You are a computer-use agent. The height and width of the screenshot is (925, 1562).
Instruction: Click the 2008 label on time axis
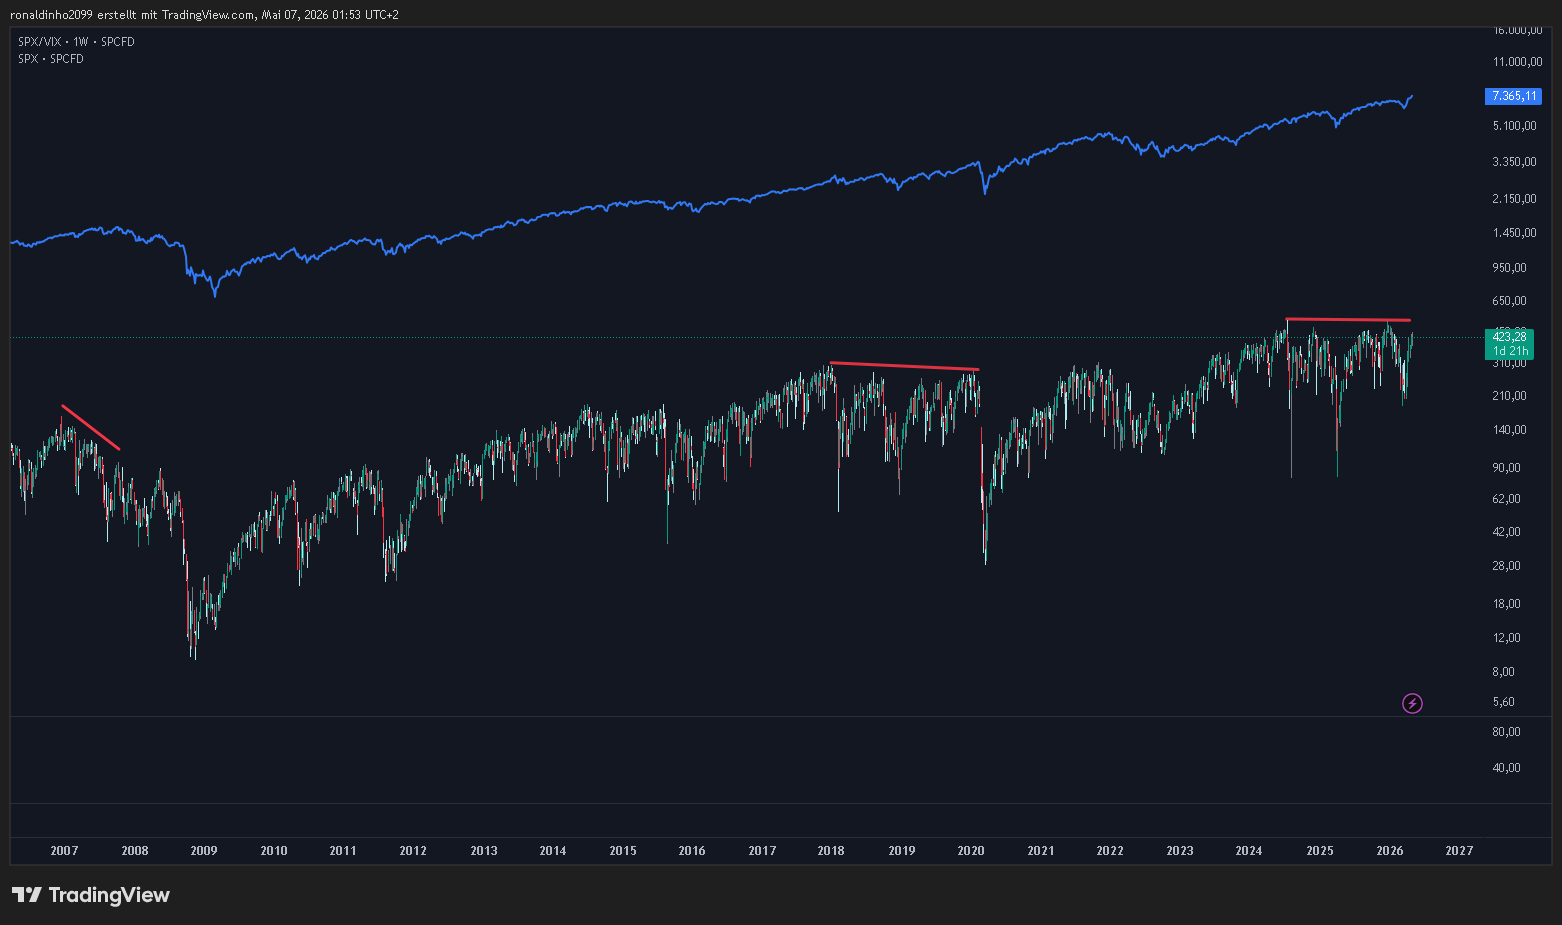[135, 851]
